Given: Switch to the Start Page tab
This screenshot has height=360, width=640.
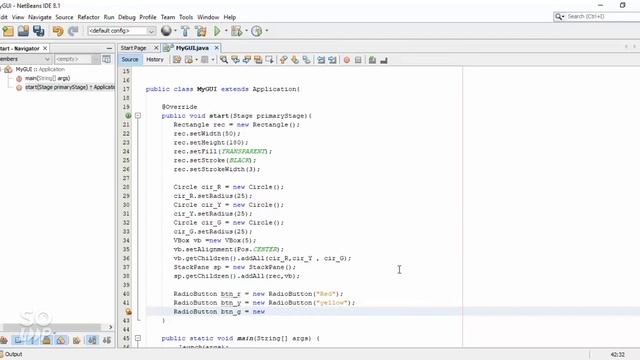Looking at the screenshot, I should pos(133,48).
